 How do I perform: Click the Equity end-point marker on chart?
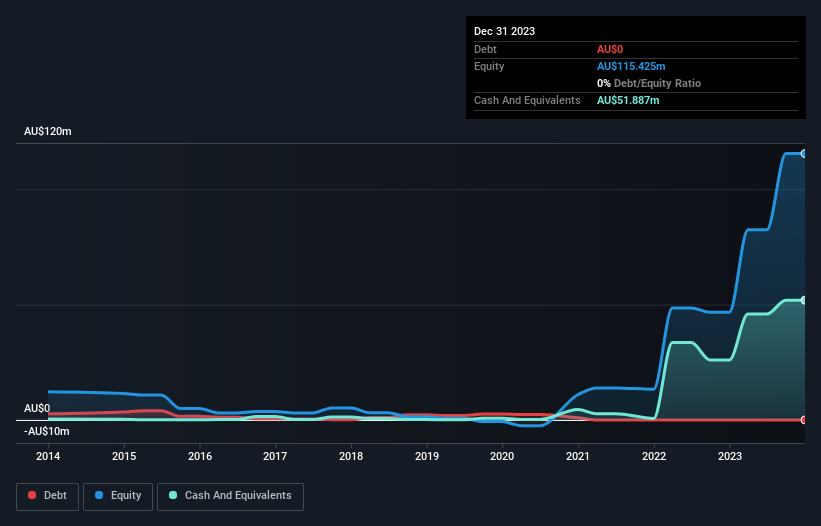pos(803,154)
